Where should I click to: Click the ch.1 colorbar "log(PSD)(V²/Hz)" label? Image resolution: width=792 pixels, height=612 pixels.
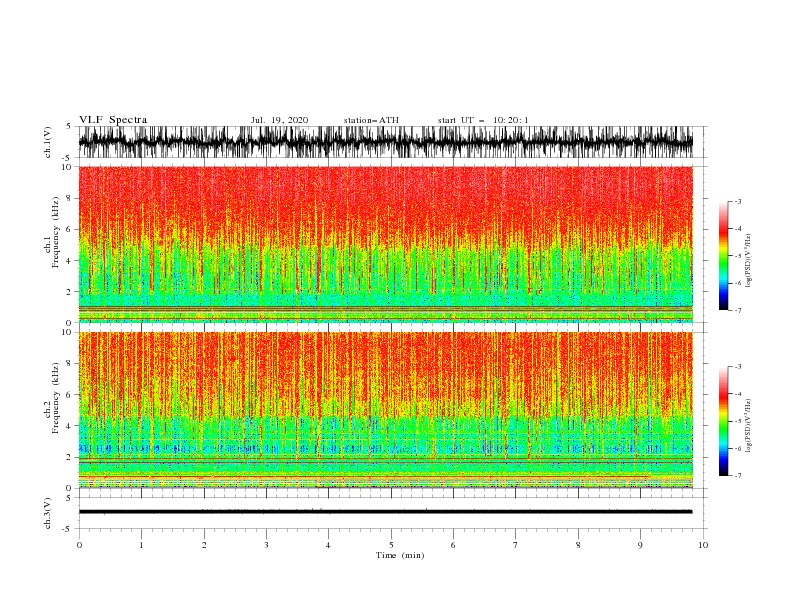pos(749,261)
